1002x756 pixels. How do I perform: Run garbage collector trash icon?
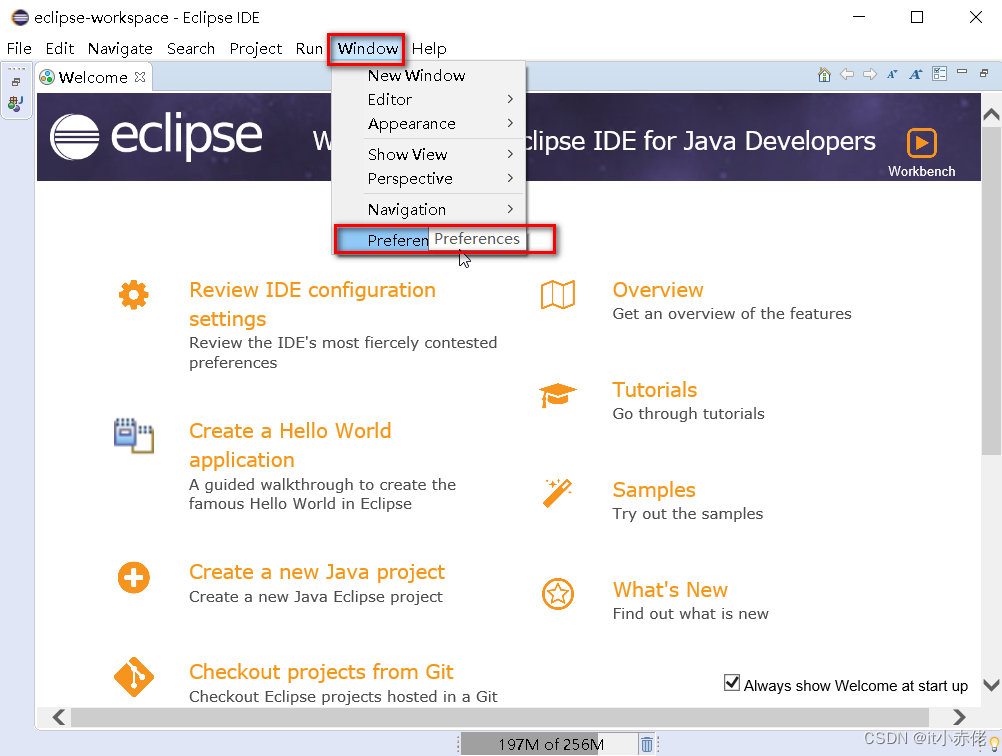(647, 744)
